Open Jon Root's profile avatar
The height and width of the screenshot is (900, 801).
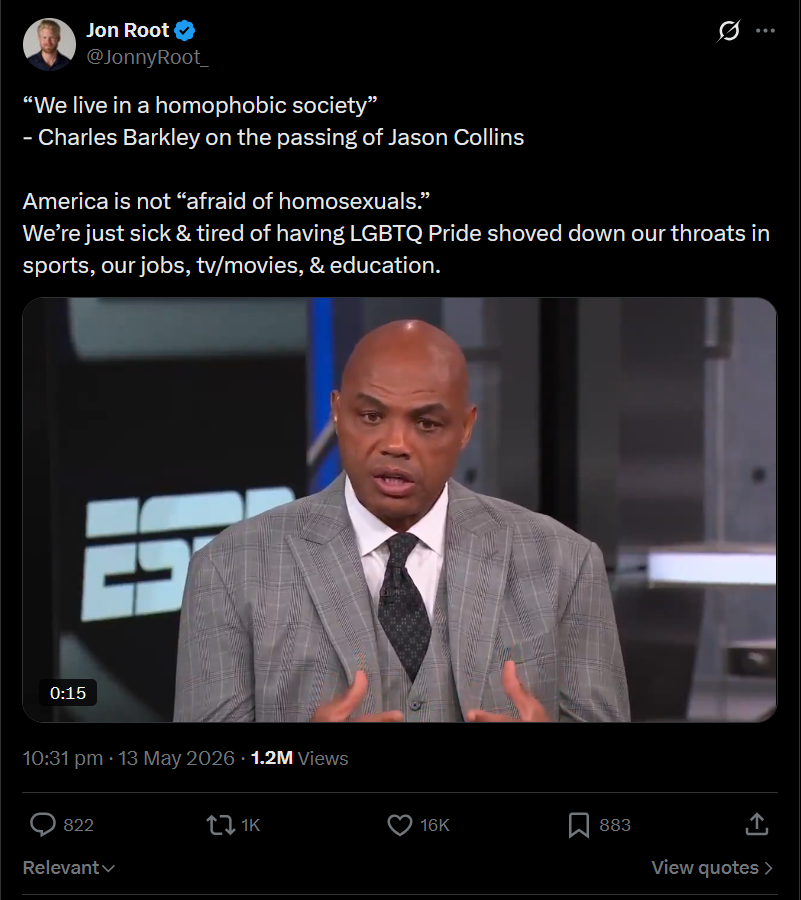coord(49,44)
